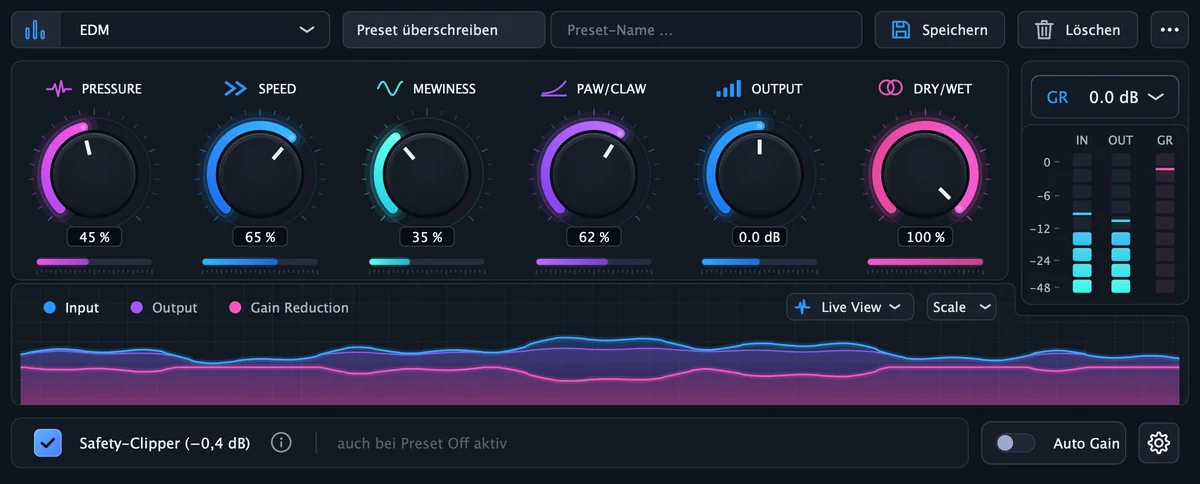Open the Live View dropdown

pyautogui.click(x=850, y=307)
